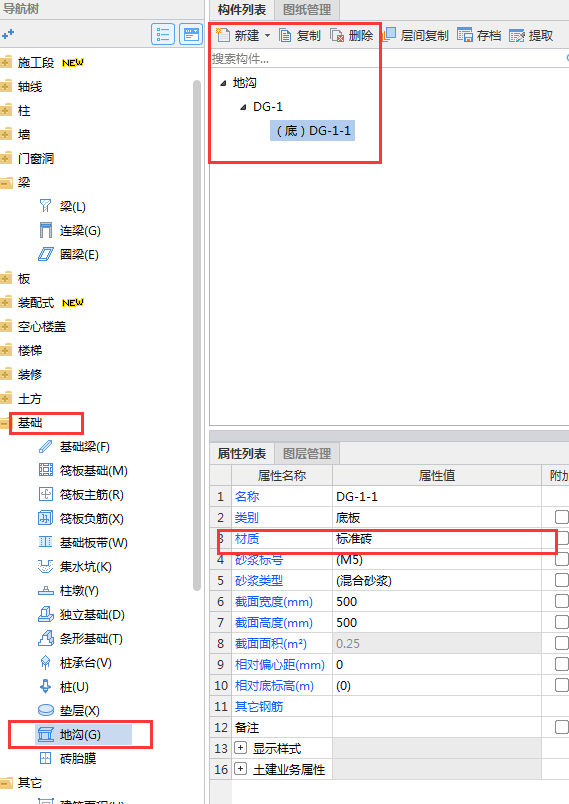569x804 pixels.
Task: Select the 连梁(G) coupling beam icon
Action: (x=46, y=230)
